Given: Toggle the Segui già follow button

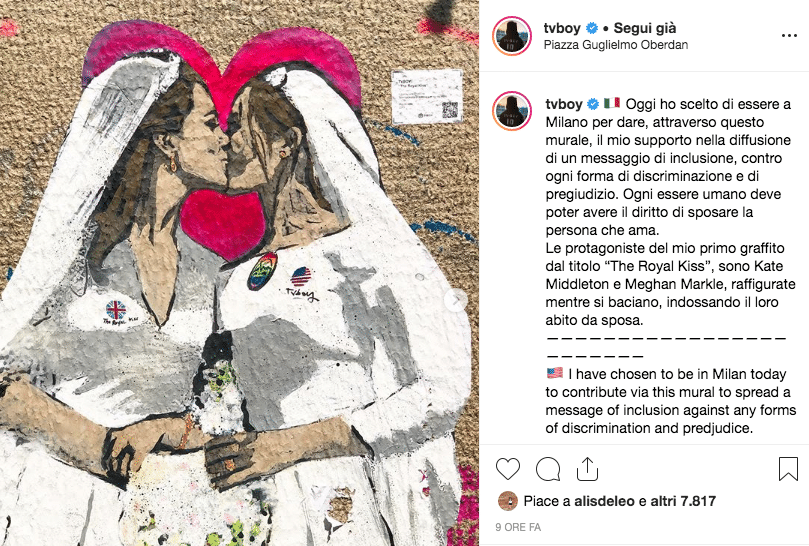Looking at the screenshot, I should tap(644, 28).
